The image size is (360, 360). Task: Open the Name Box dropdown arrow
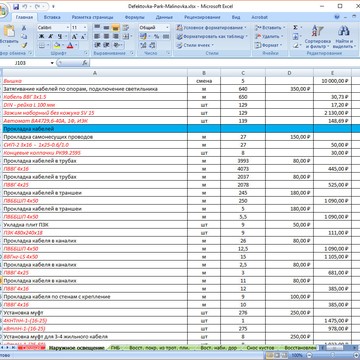[52, 63]
